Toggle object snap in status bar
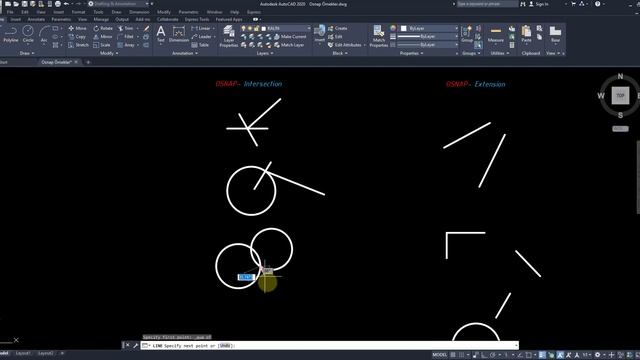This screenshot has width=640, height=360. [528, 355]
